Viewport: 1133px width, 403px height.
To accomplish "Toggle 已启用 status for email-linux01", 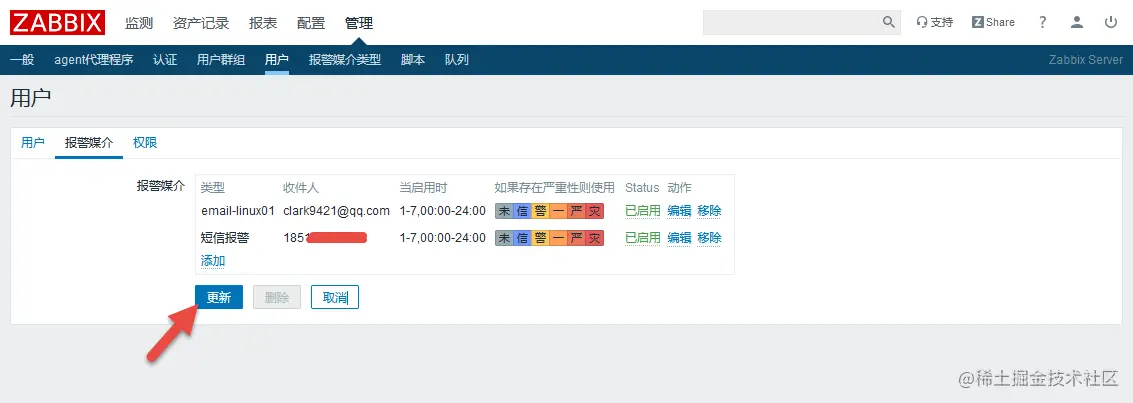I will tap(642, 211).
